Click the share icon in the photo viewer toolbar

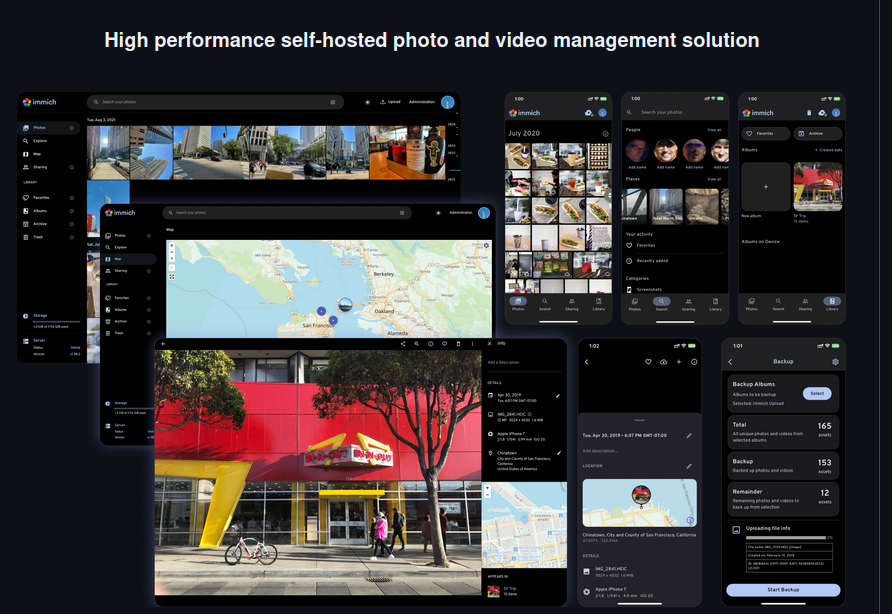pos(403,344)
